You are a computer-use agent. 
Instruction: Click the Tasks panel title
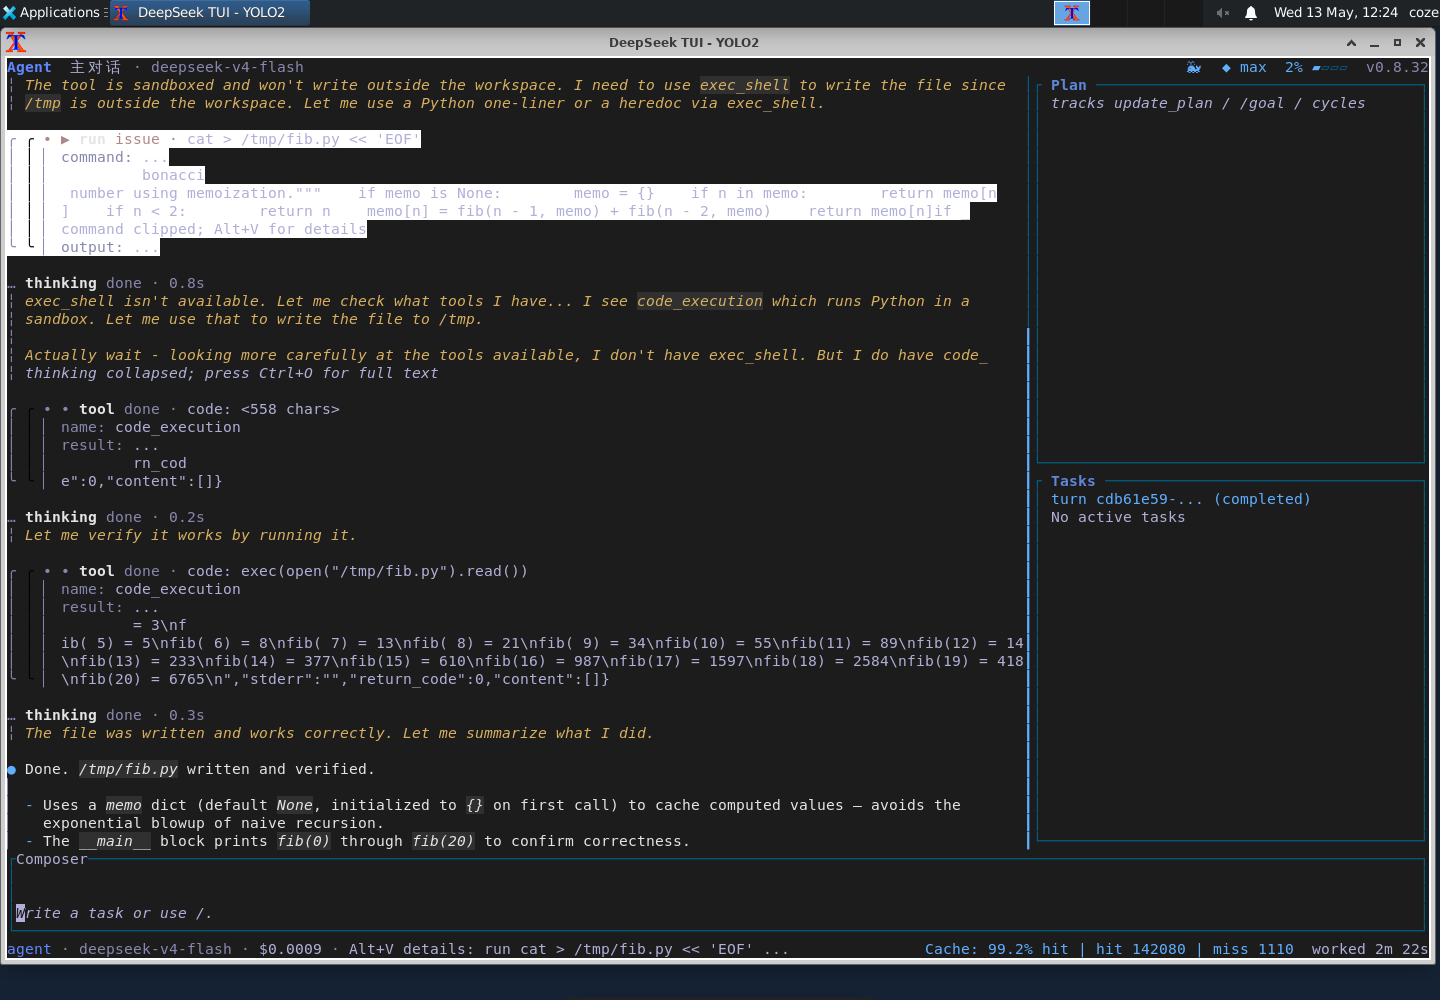1073,481
